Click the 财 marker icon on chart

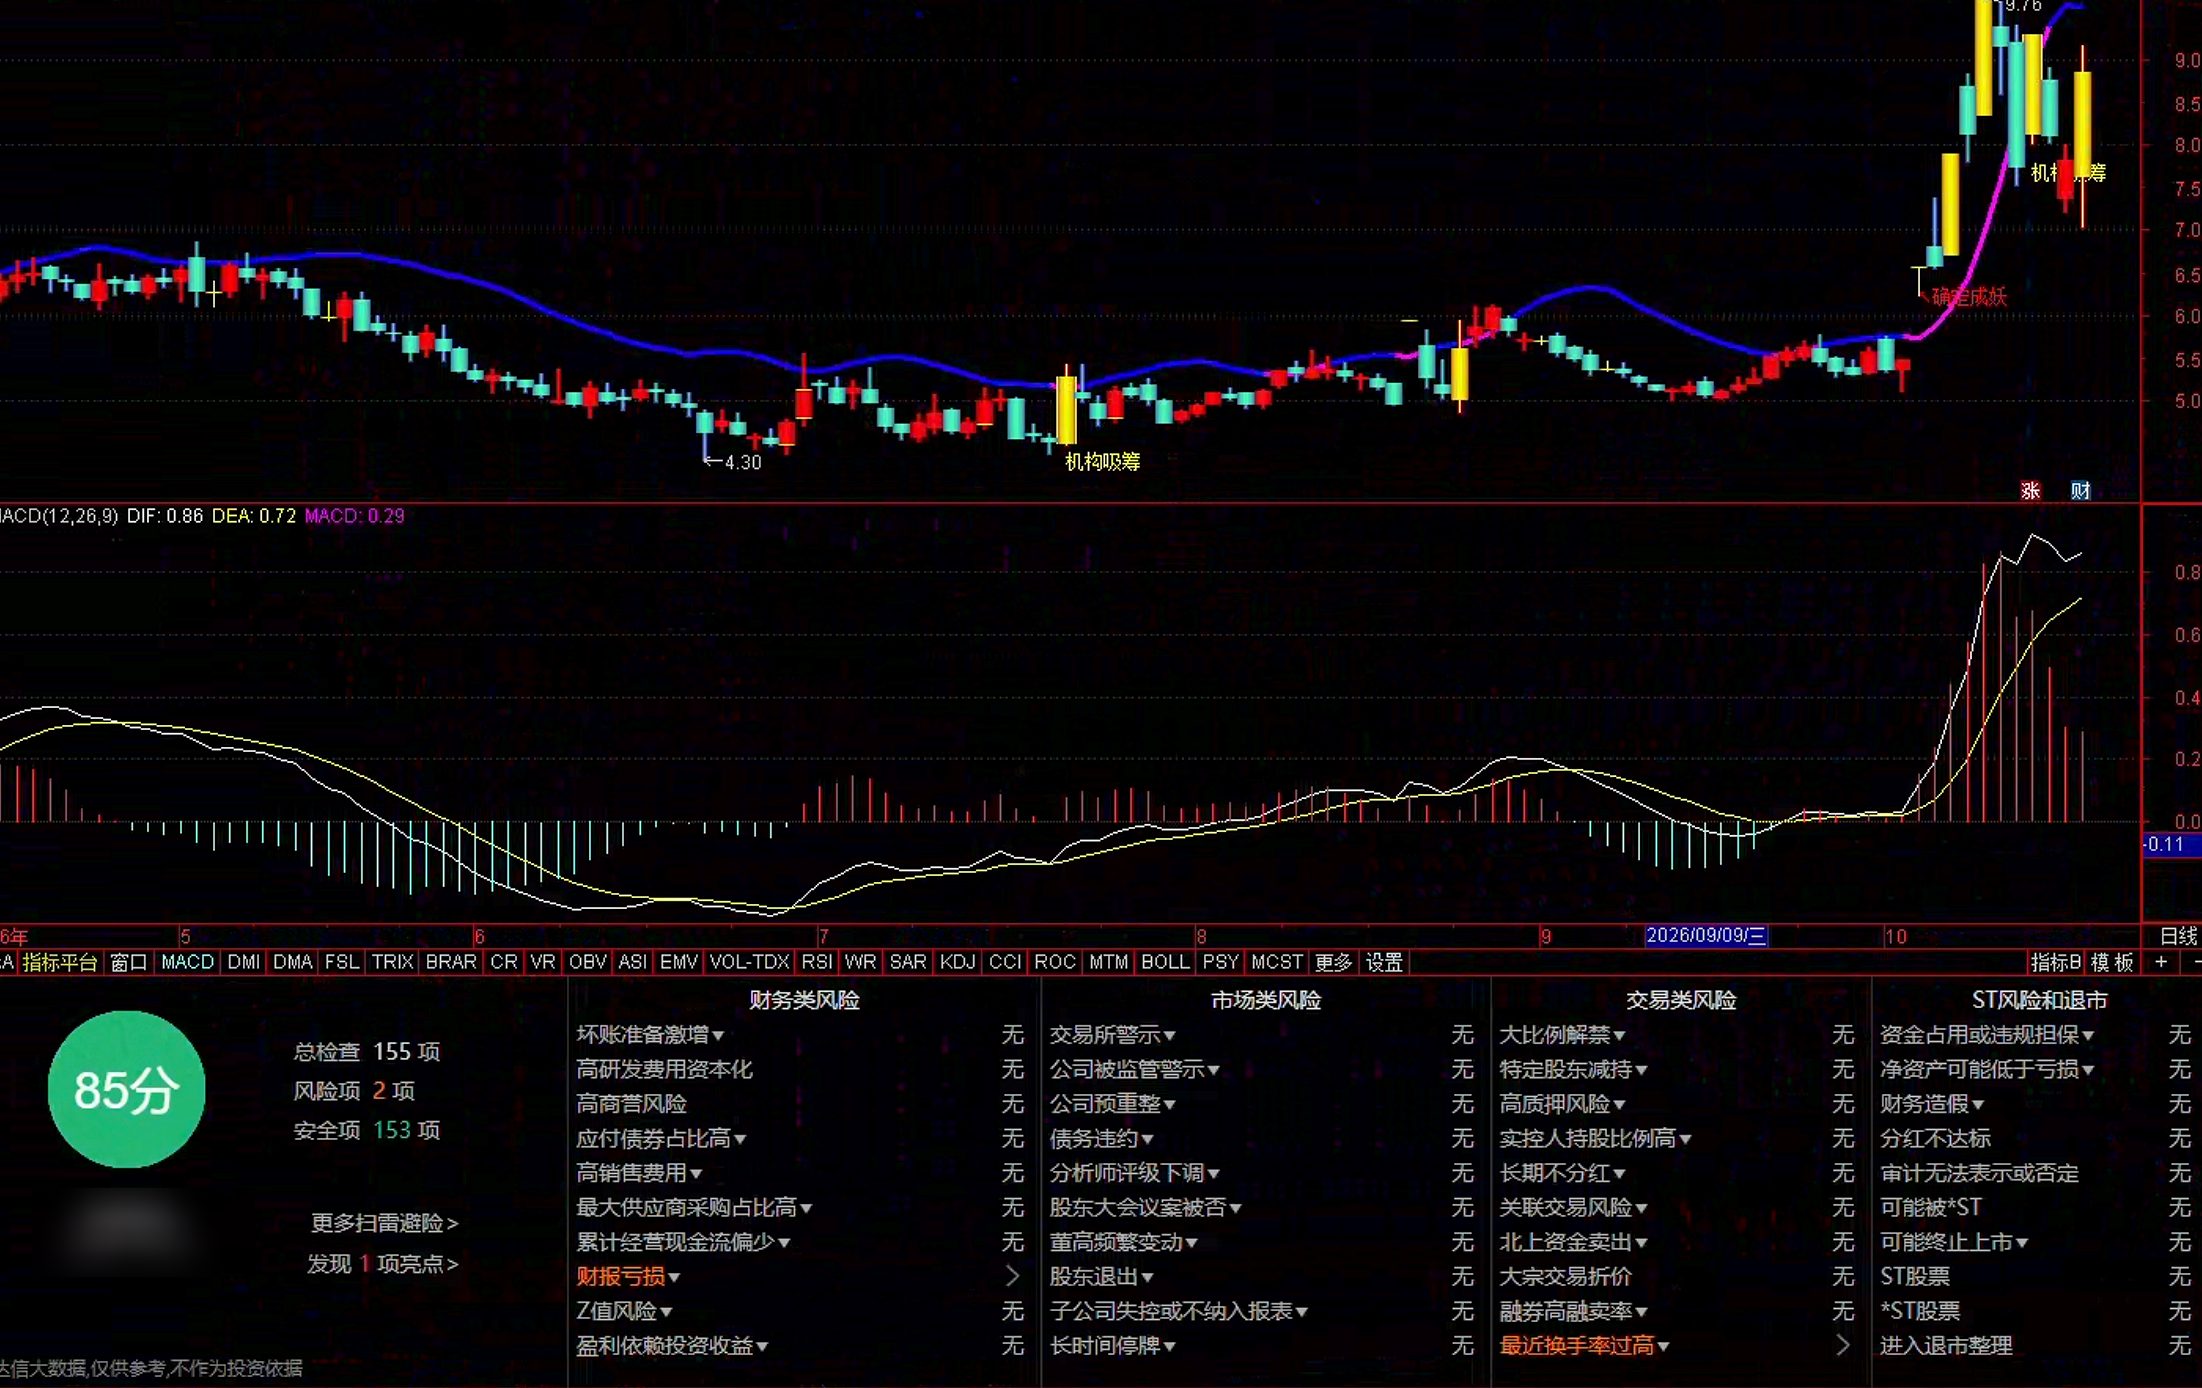click(x=2080, y=490)
